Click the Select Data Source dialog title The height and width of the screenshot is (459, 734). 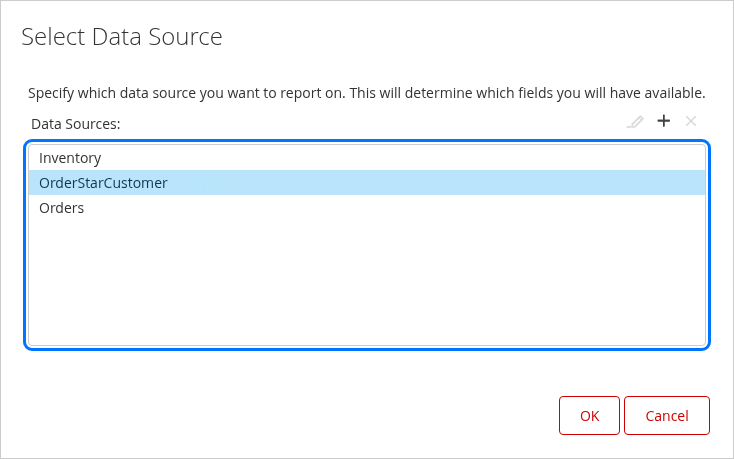pos(121,38)
